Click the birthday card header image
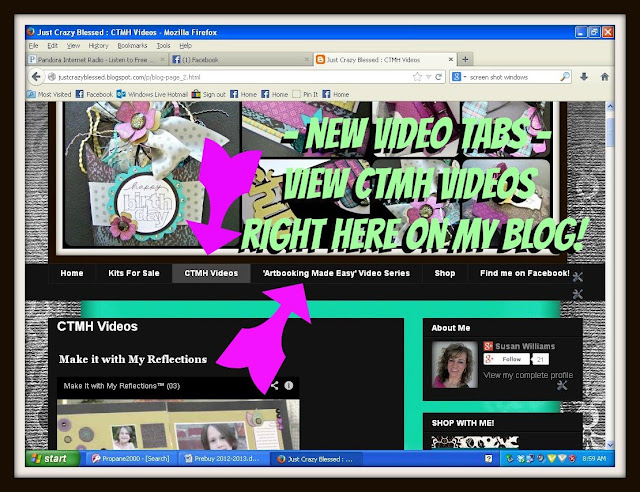The height and width of the screenshot is (492, 640). tap(152, 174)
